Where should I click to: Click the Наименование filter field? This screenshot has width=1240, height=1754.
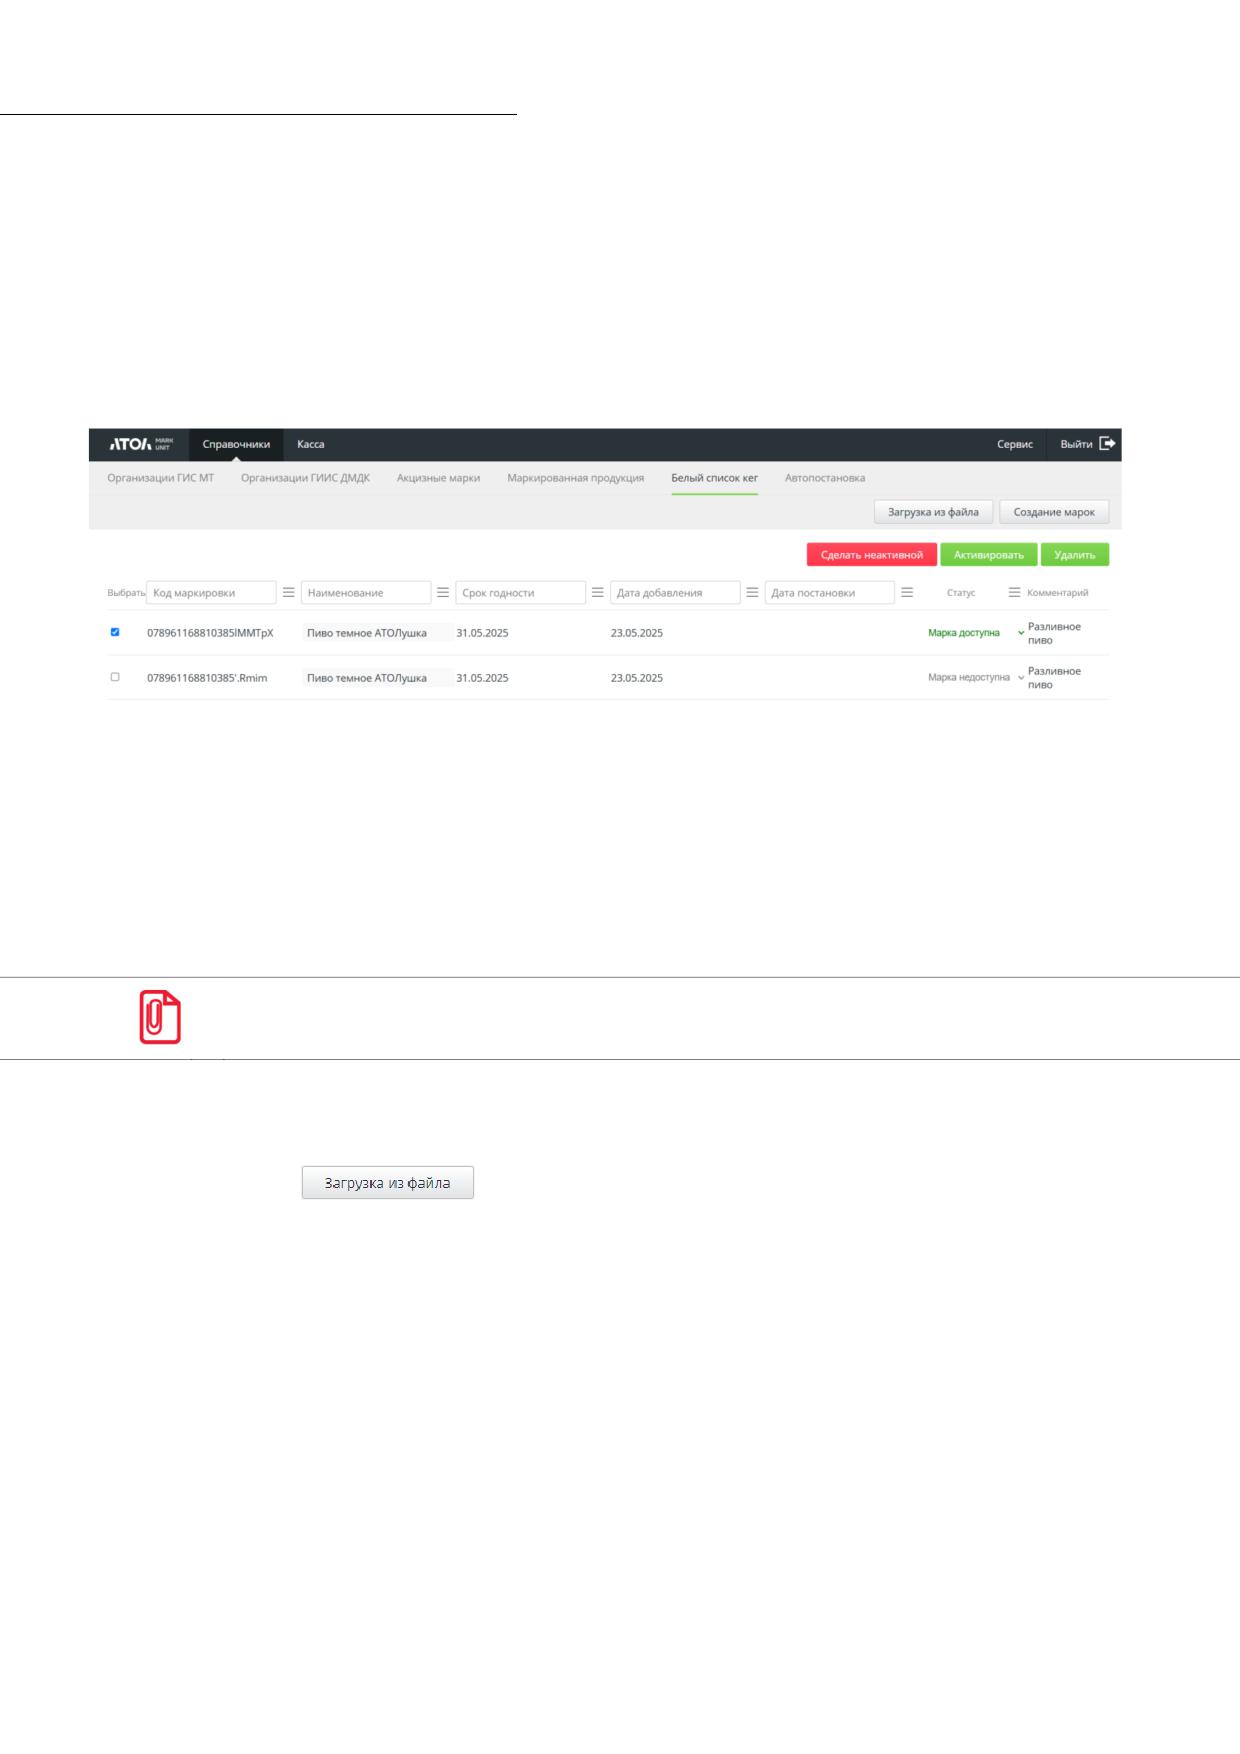[x=366, y=593]
